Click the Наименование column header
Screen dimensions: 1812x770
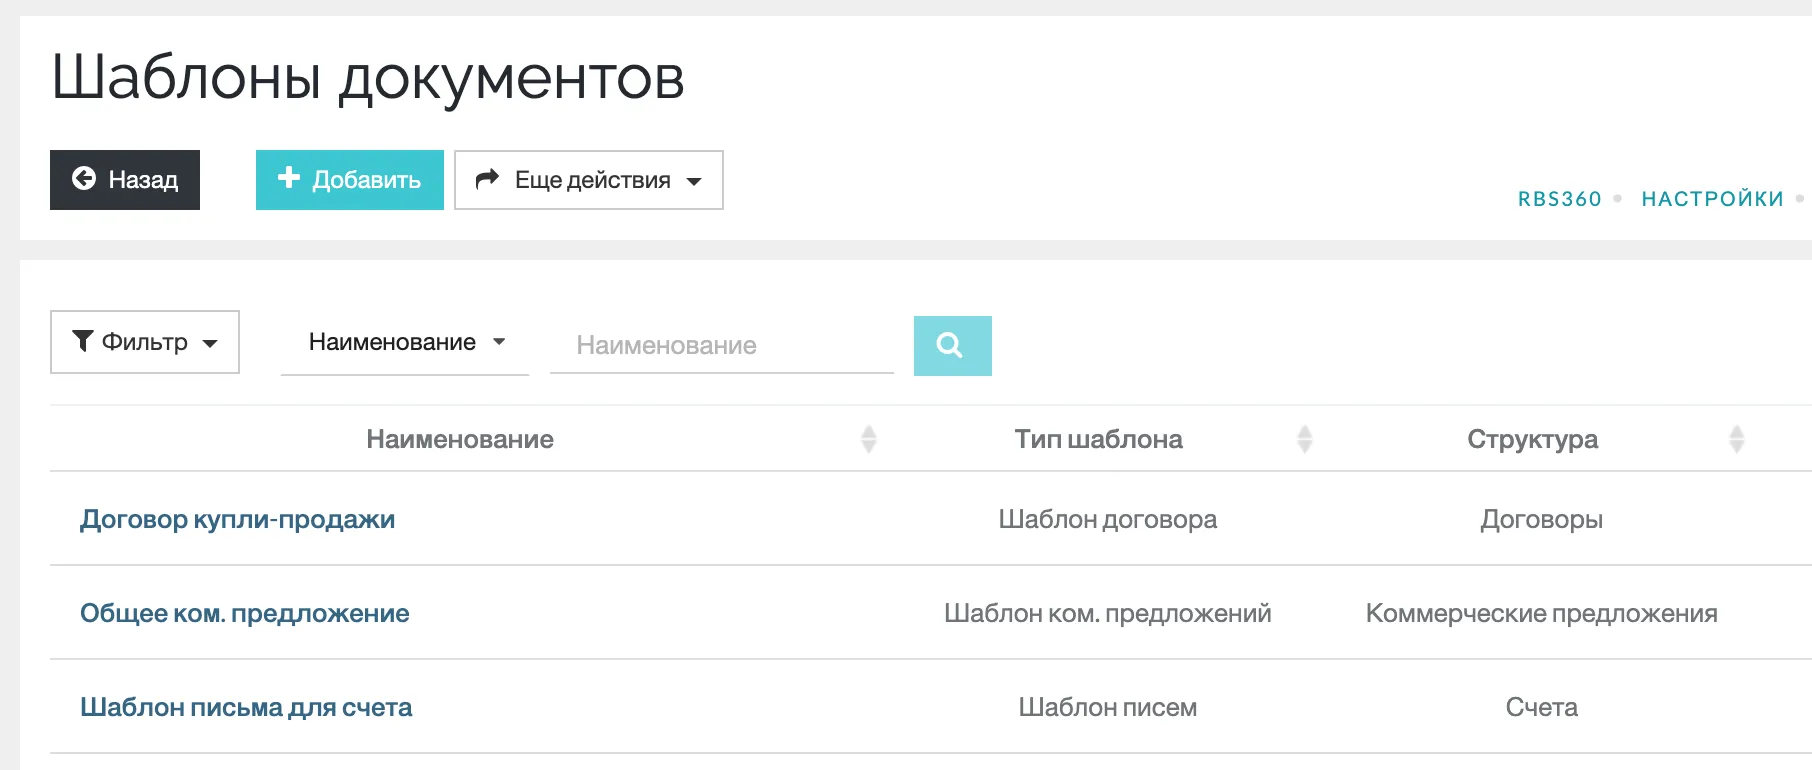(x=459, y=439)
